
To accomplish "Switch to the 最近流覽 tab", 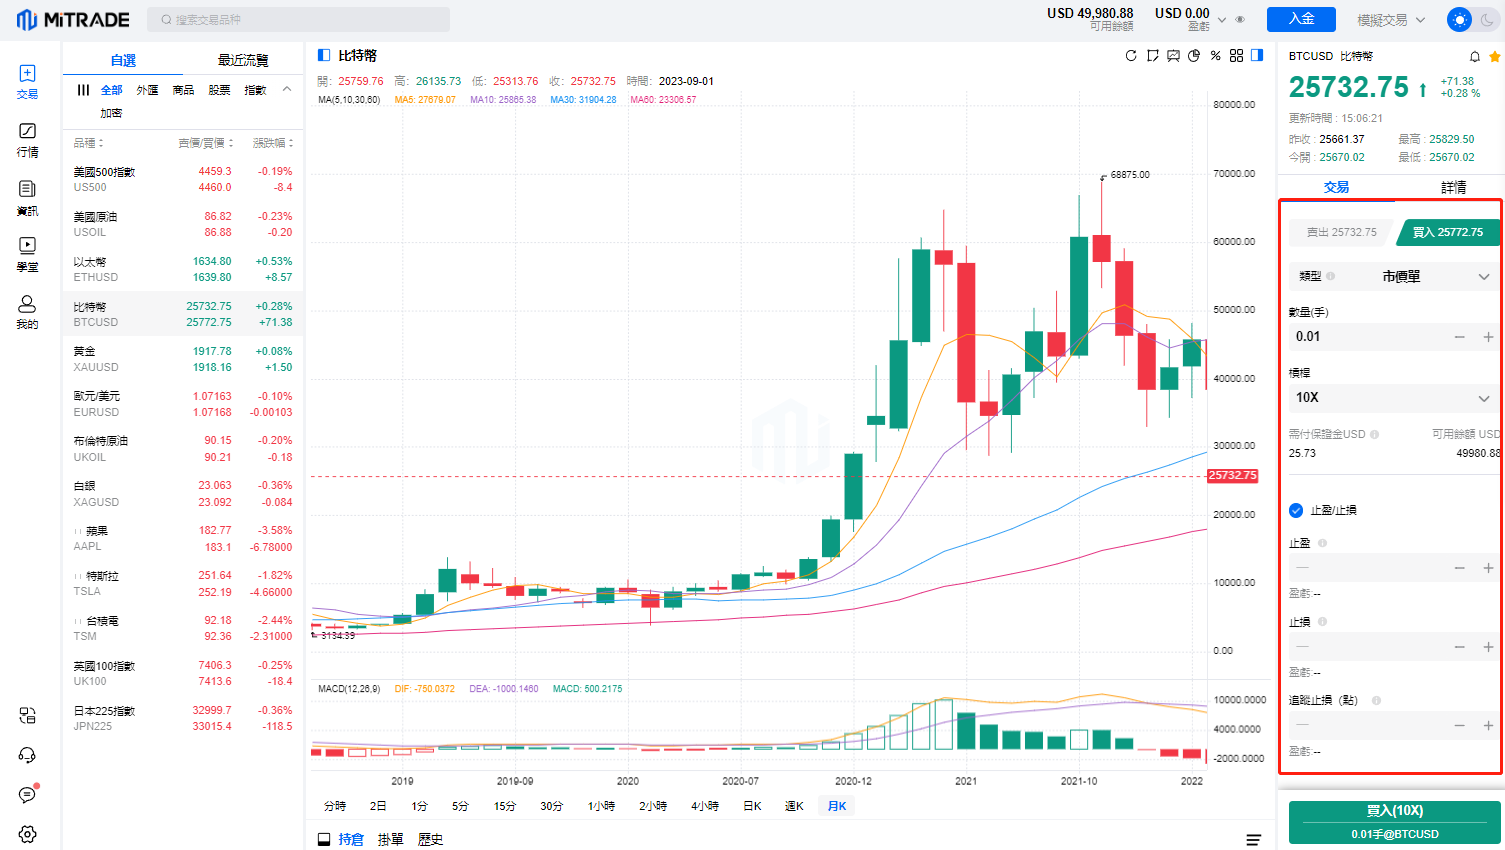I will click(243, 60).
